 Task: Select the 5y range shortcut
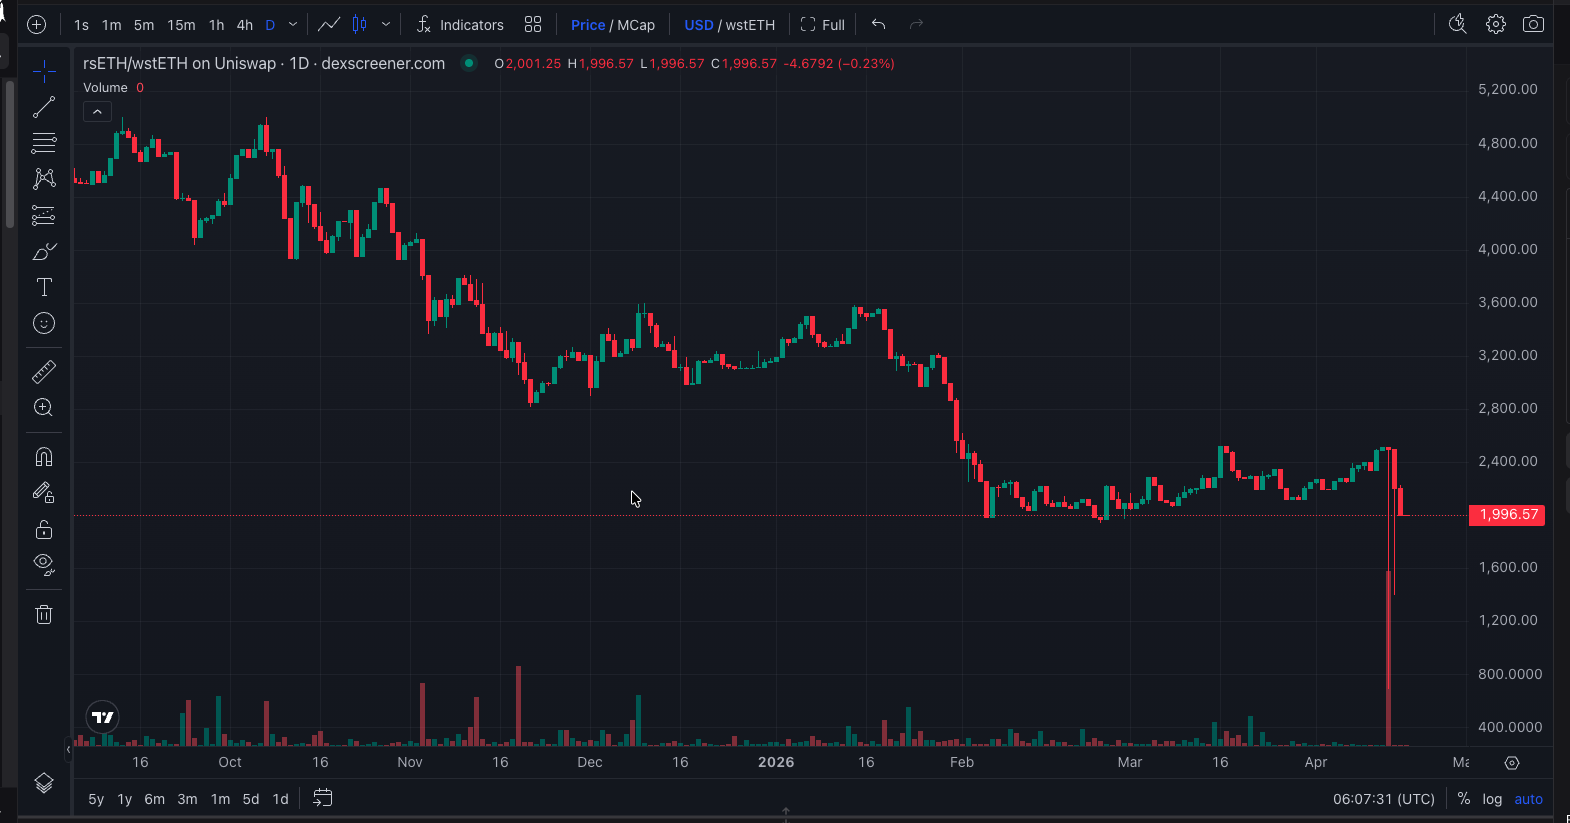tap(95, 799)
